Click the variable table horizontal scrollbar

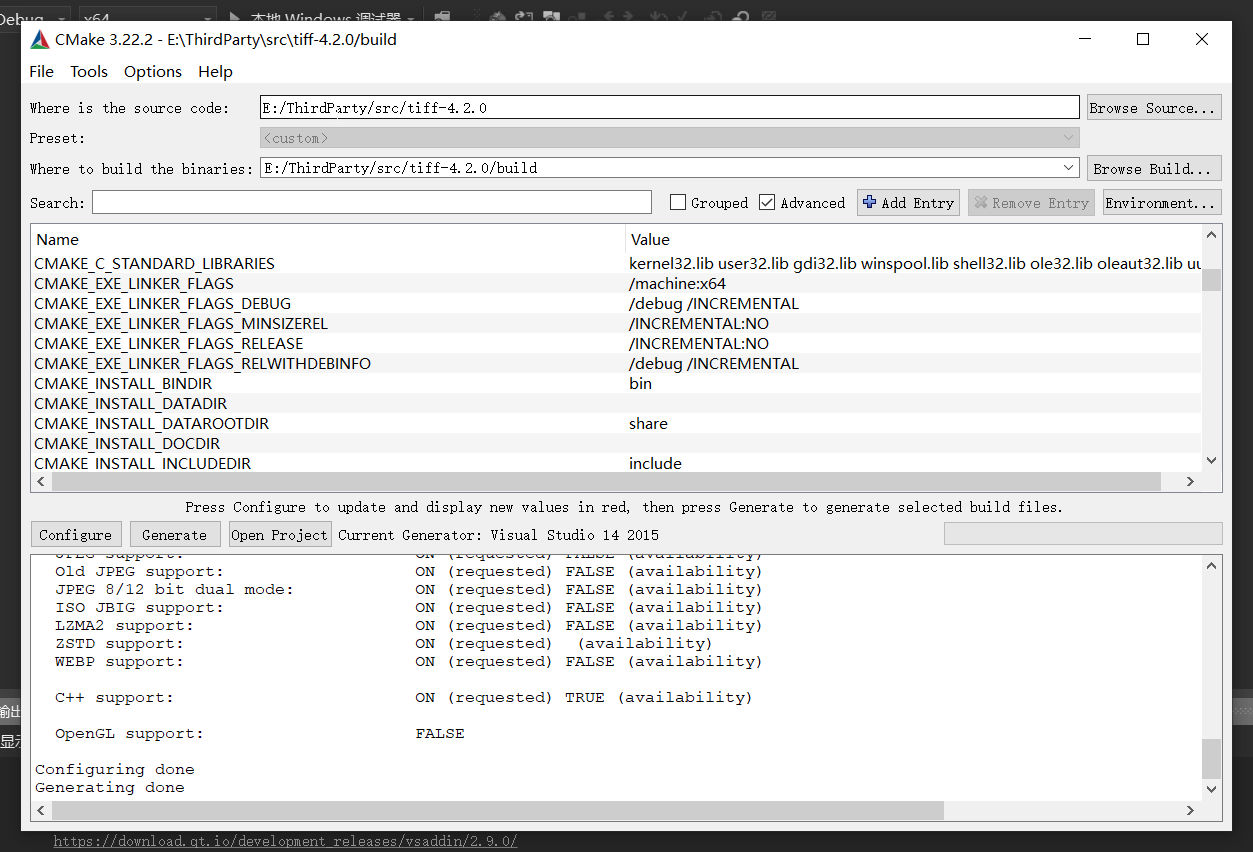(x=606, y=481)
